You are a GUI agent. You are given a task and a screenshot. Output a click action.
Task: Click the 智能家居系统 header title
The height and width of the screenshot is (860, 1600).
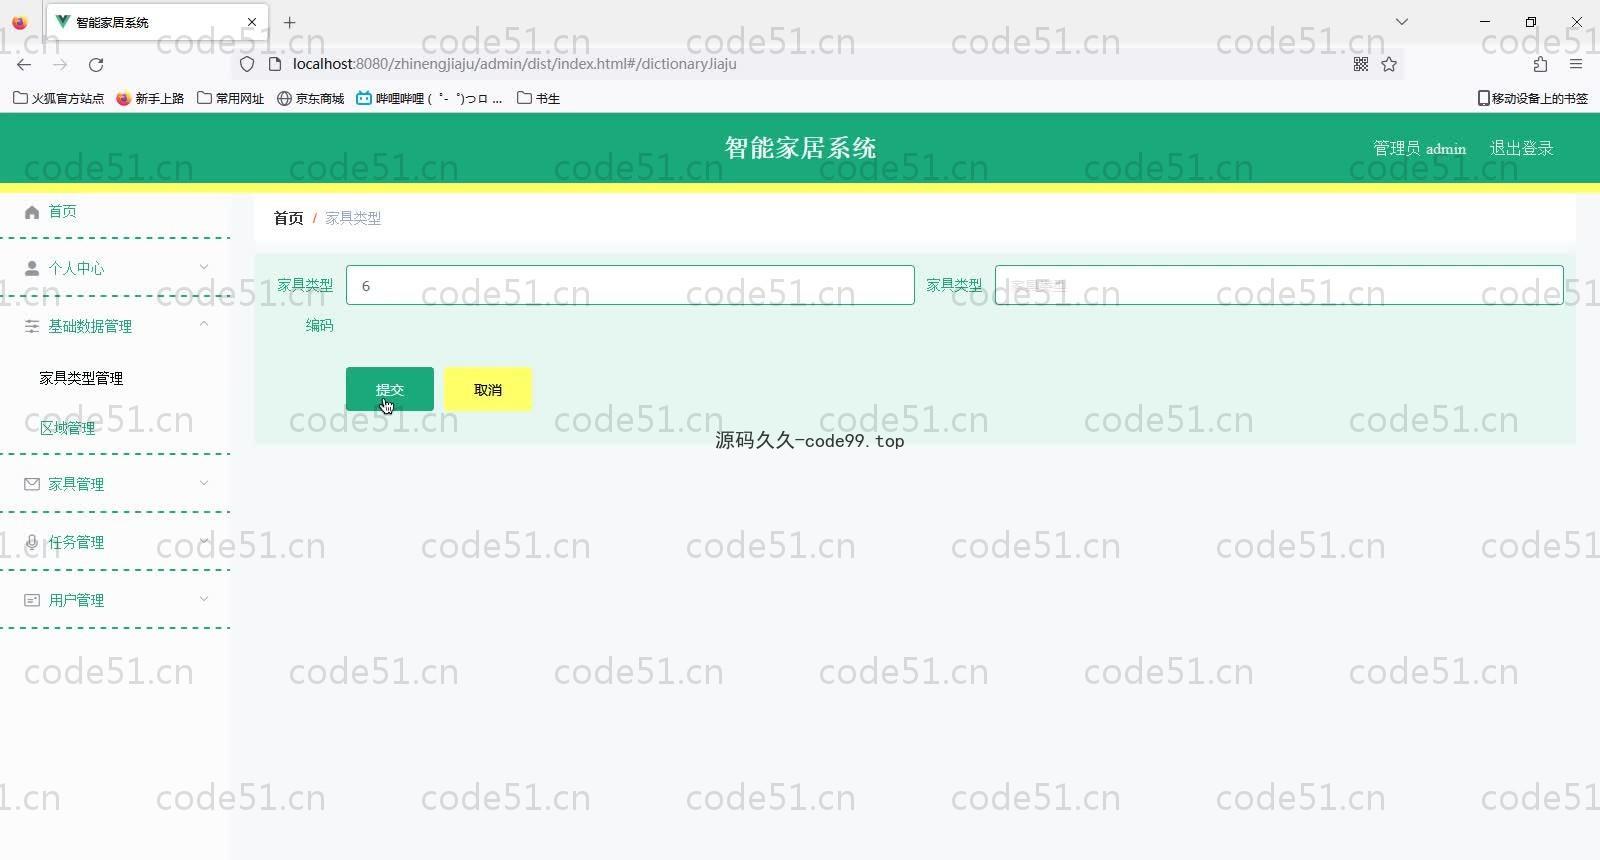[800, 148]
